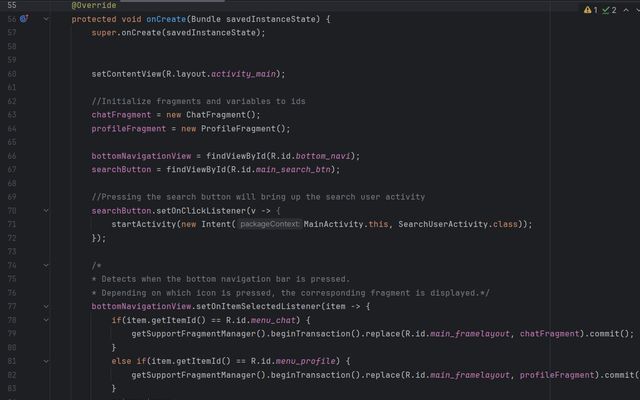
Task: Click menu_profile resource id
Action: (x=305, y=361)
